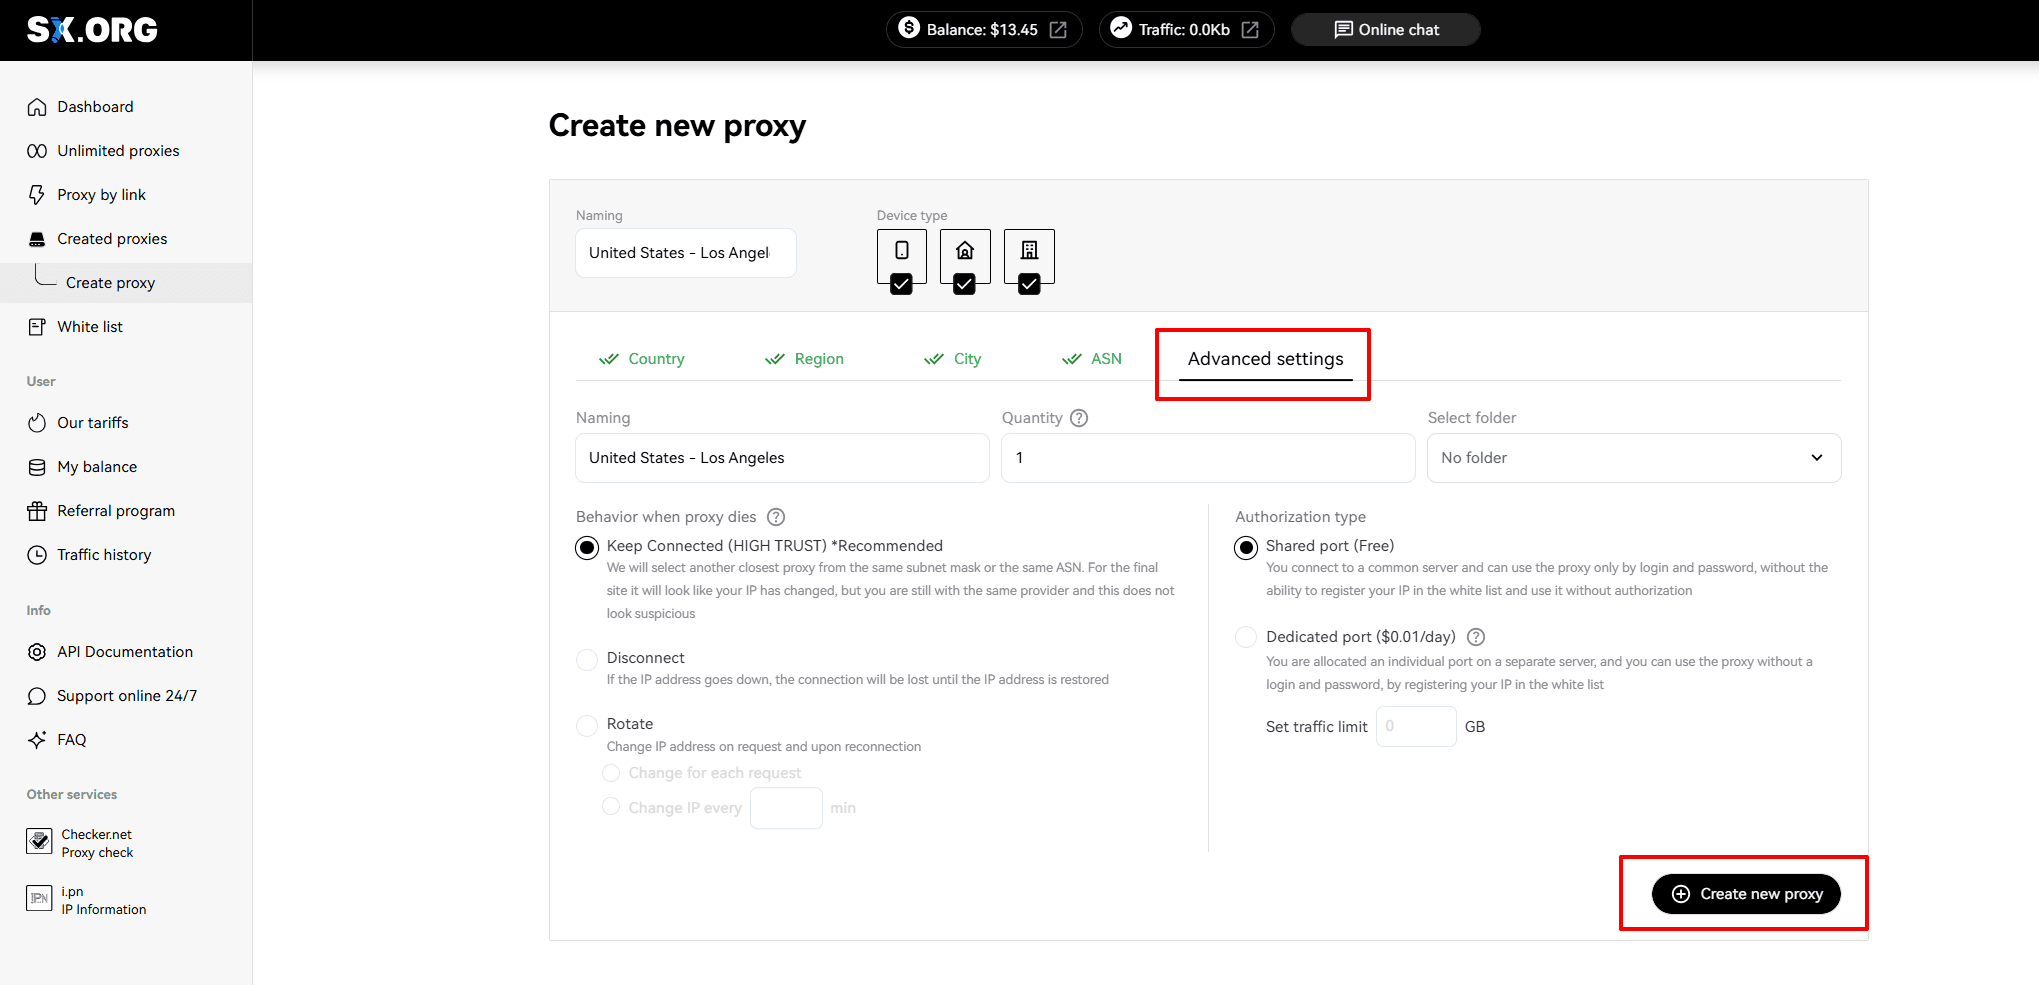Viewport: 2039px width, 985px height.
Task: Click the Quantity input field
Action: (1208, 458)
